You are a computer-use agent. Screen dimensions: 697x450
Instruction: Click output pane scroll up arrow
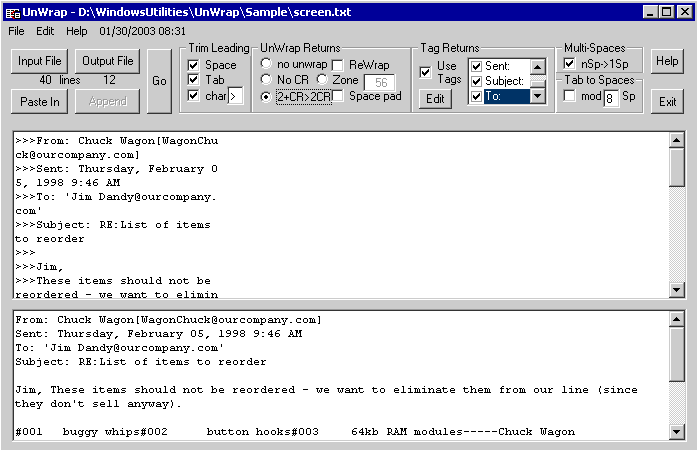click(677, 319)
